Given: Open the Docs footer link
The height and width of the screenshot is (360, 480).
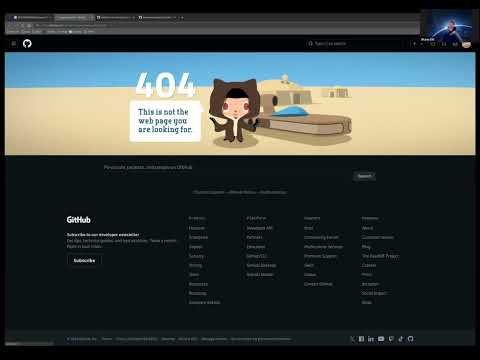Looking at the screenshot, I should (308, 228).
